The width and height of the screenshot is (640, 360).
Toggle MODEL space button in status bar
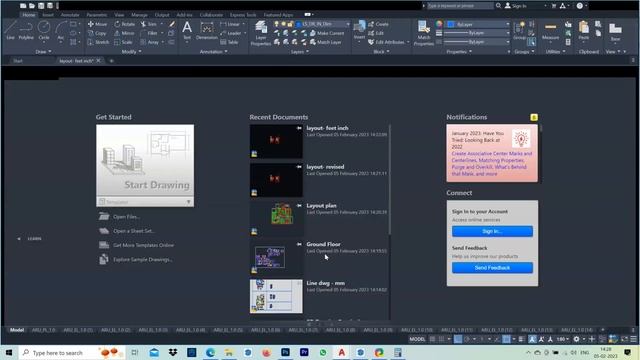[x=417, y=339]
